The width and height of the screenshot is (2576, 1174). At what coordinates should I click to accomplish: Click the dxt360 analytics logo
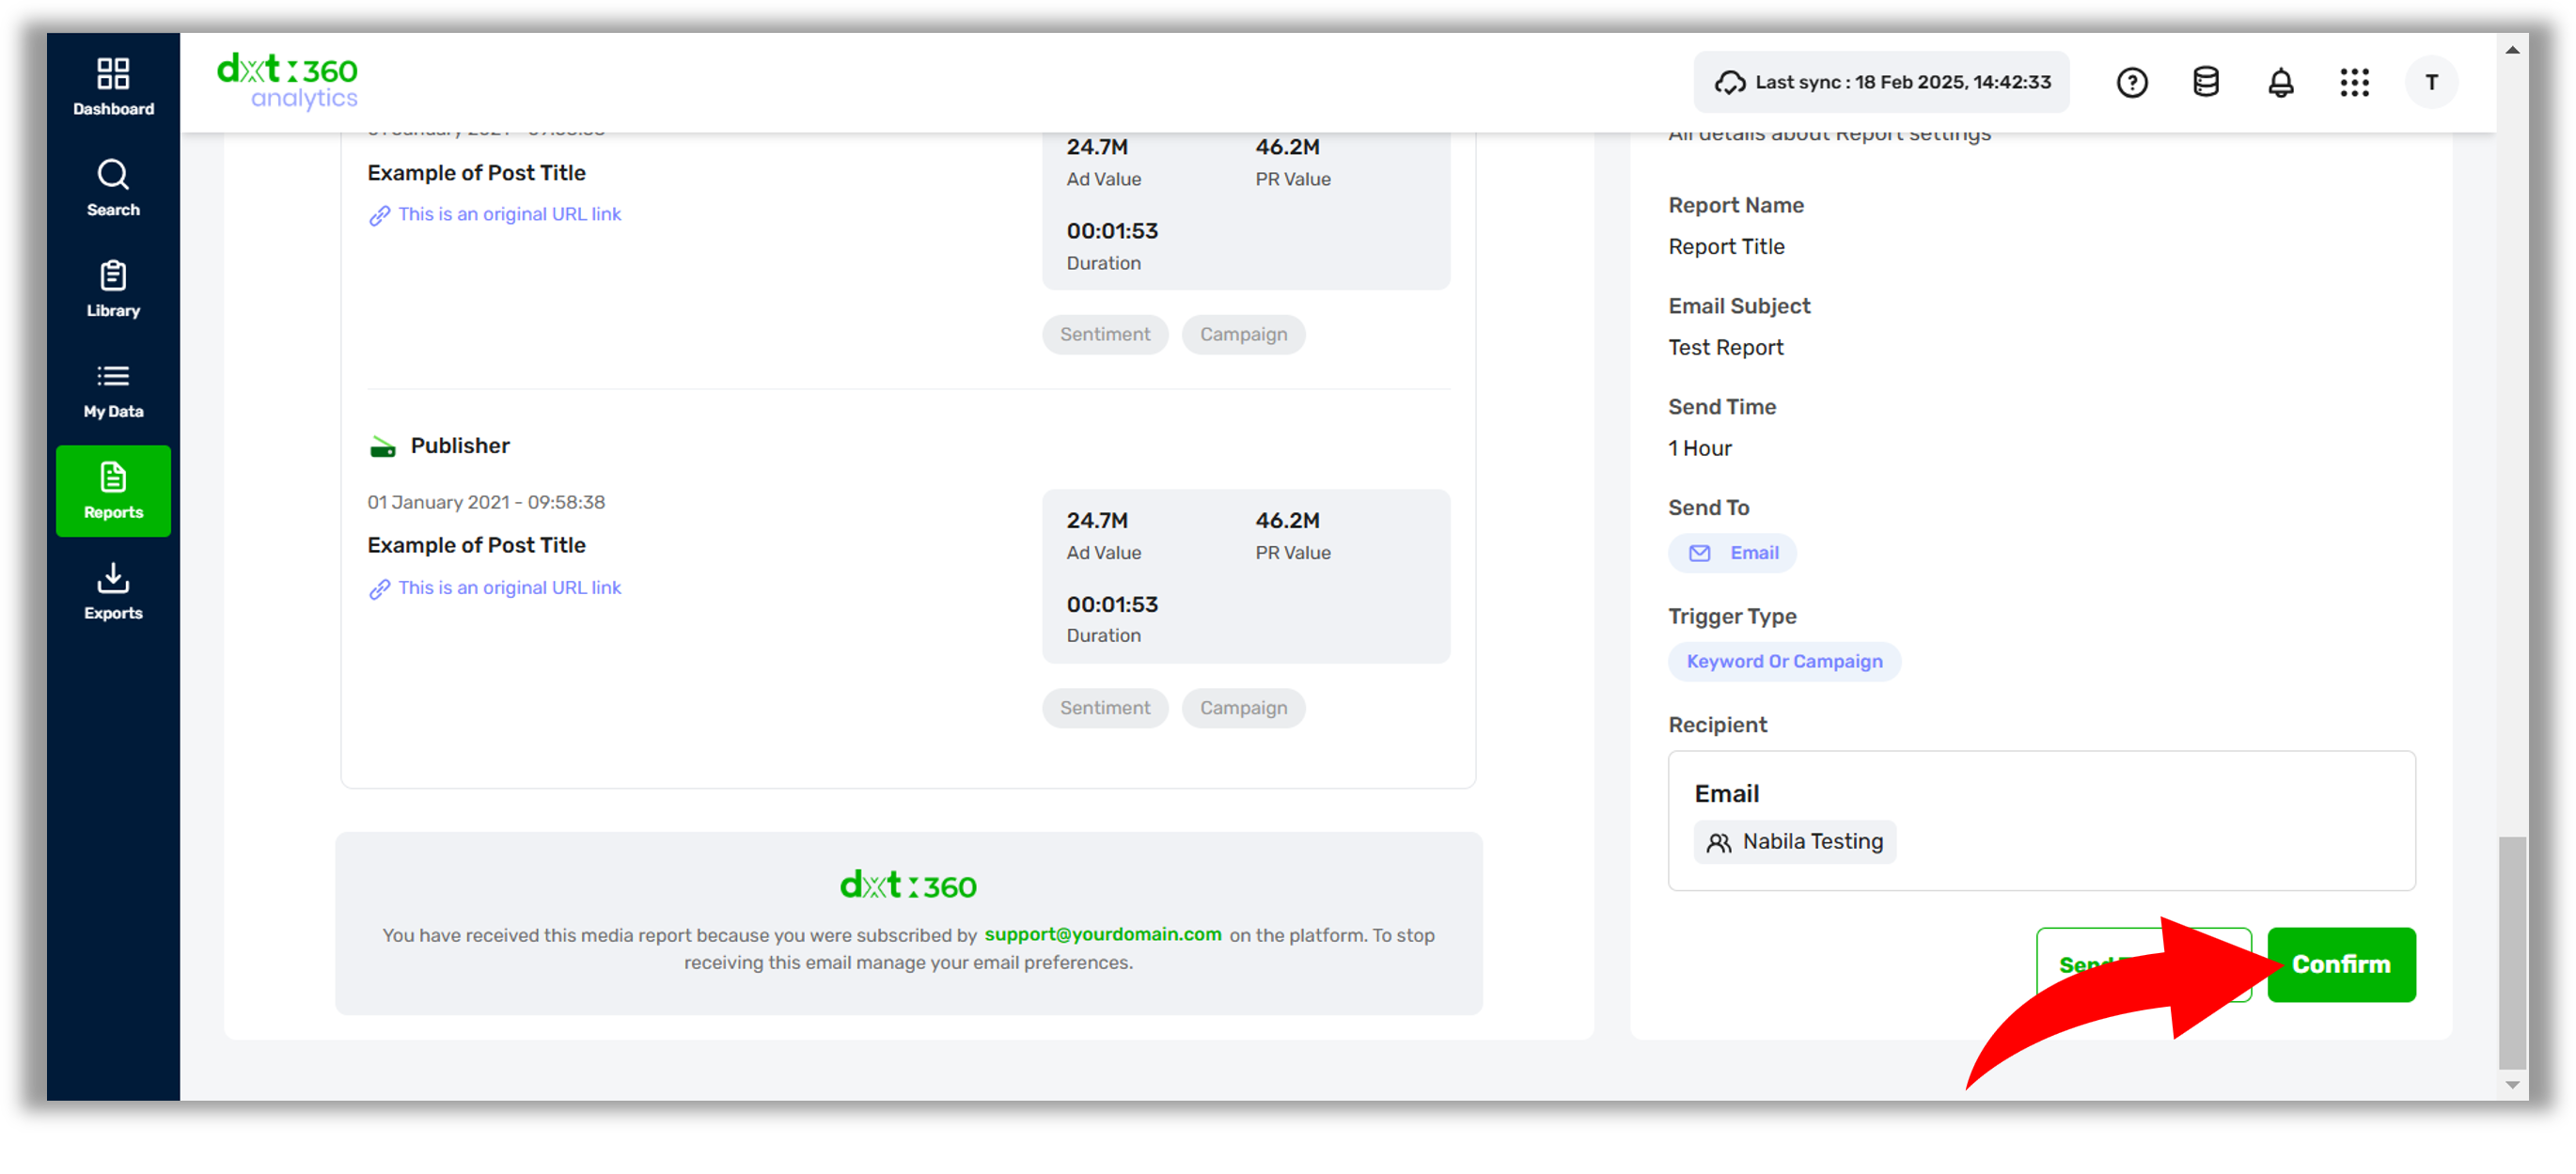[x=287, y=81]
